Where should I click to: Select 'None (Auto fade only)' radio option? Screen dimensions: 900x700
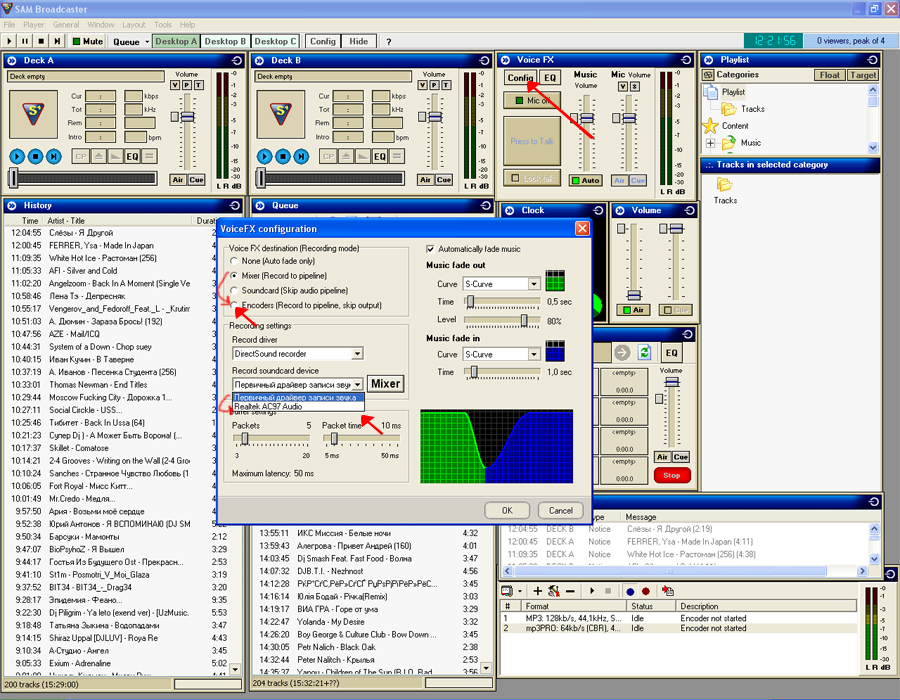click(234, 260)
